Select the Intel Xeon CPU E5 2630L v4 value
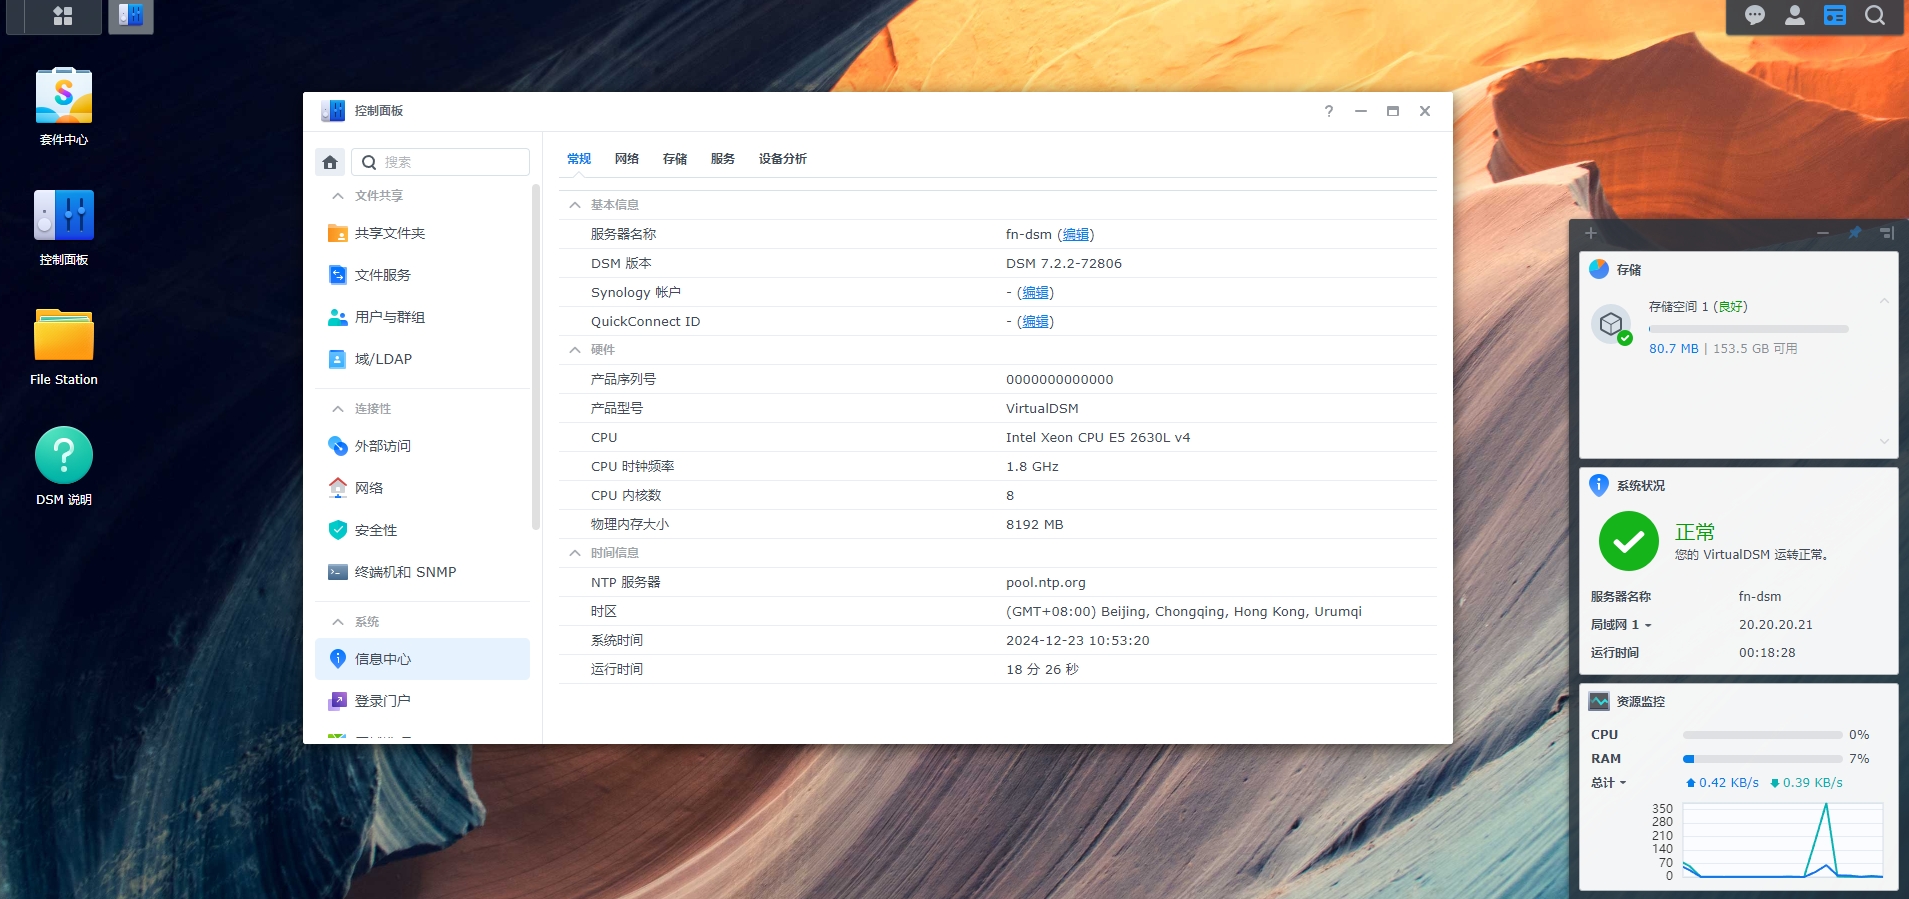Viewport: 1909px width, 899px height. point(1098,438)
